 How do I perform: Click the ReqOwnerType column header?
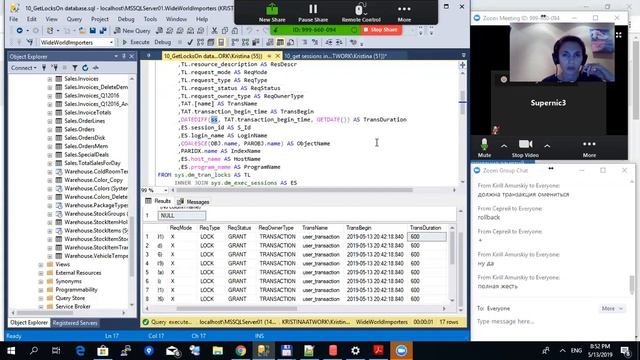point(276,228)
